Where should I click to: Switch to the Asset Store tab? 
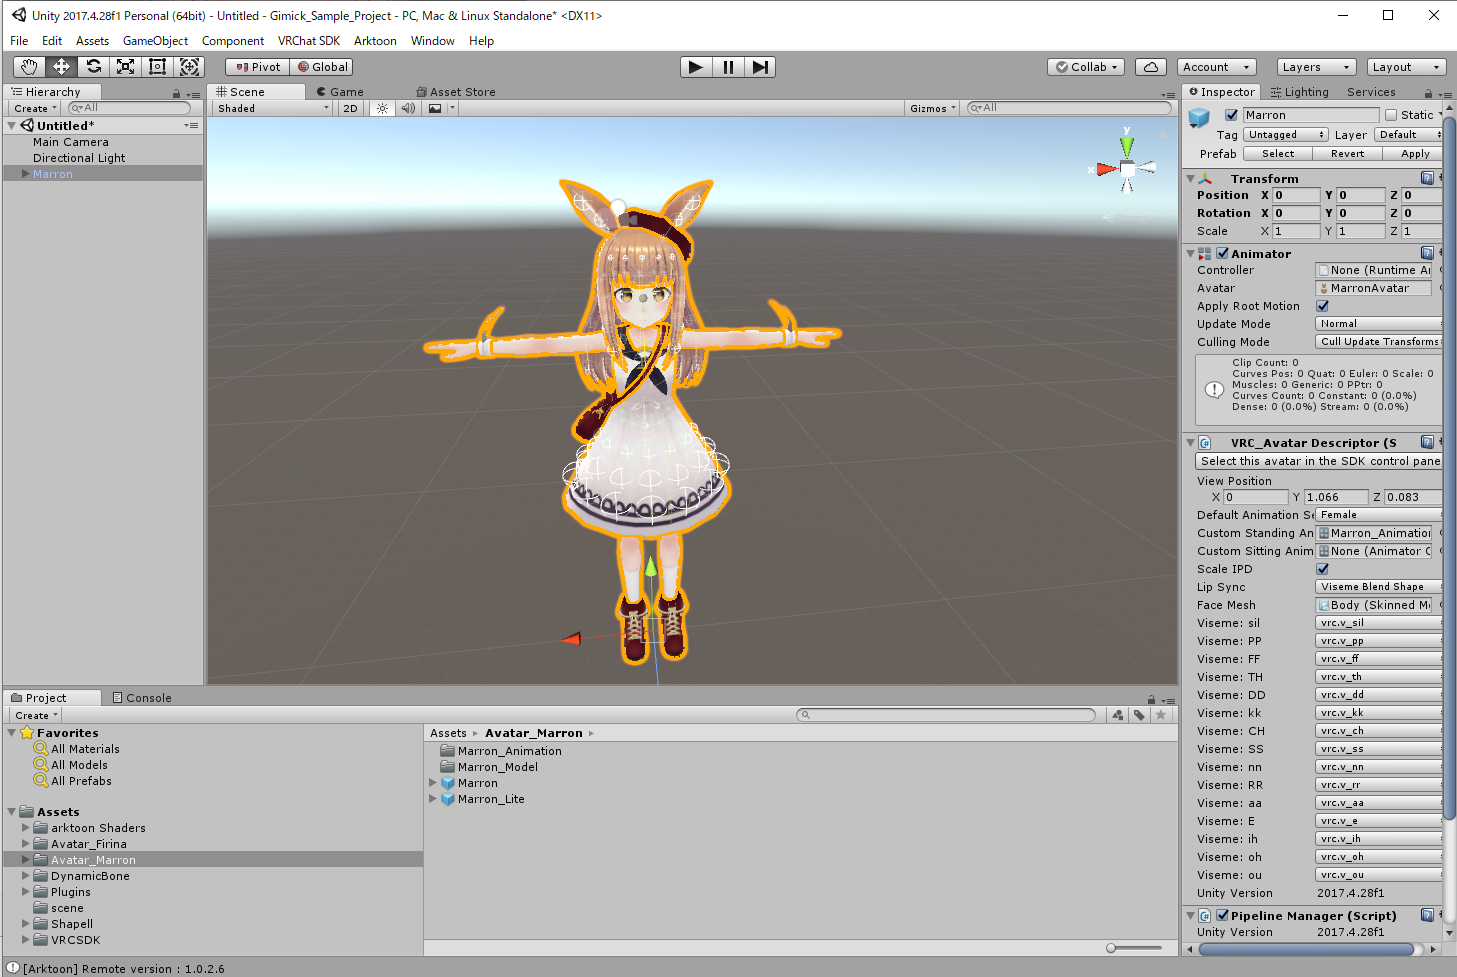coord(456,92)
